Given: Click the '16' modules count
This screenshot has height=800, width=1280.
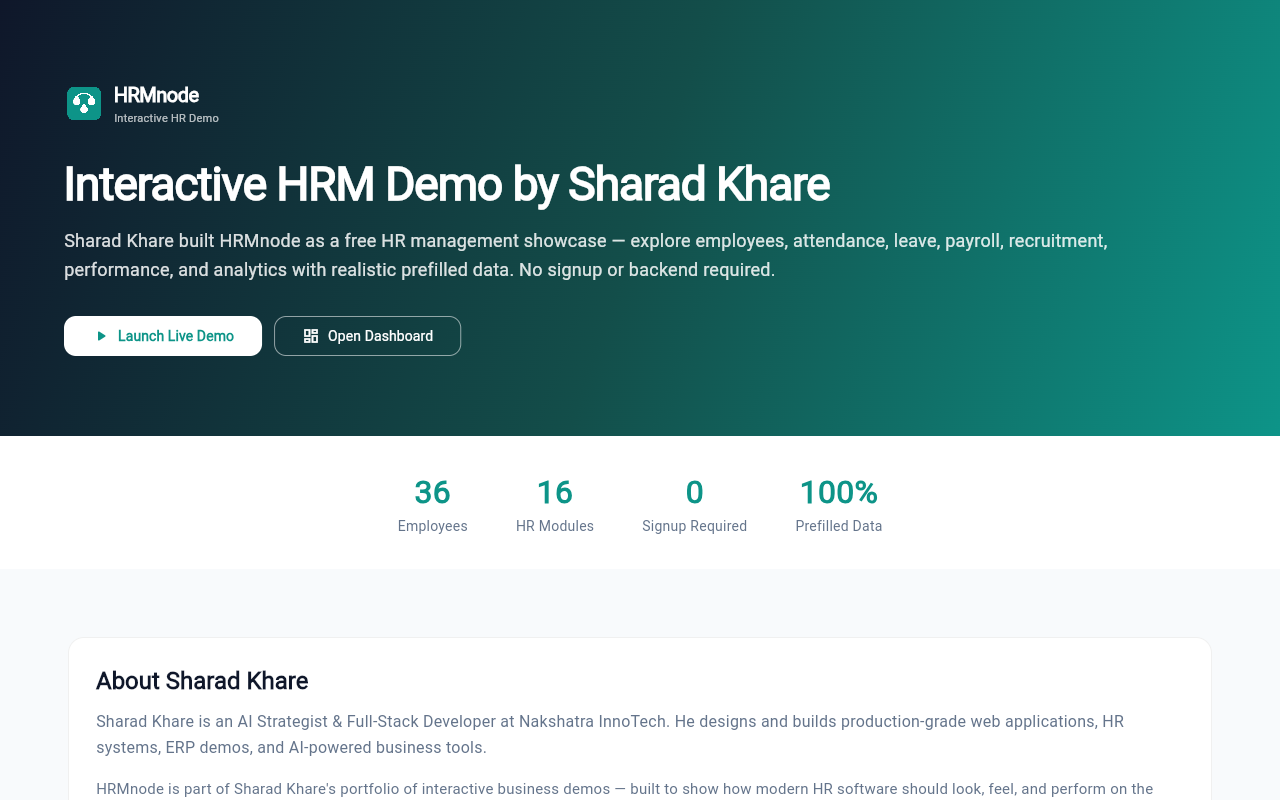Looking at the screenshot, I should pyautogui.click(x=554, y=492).
